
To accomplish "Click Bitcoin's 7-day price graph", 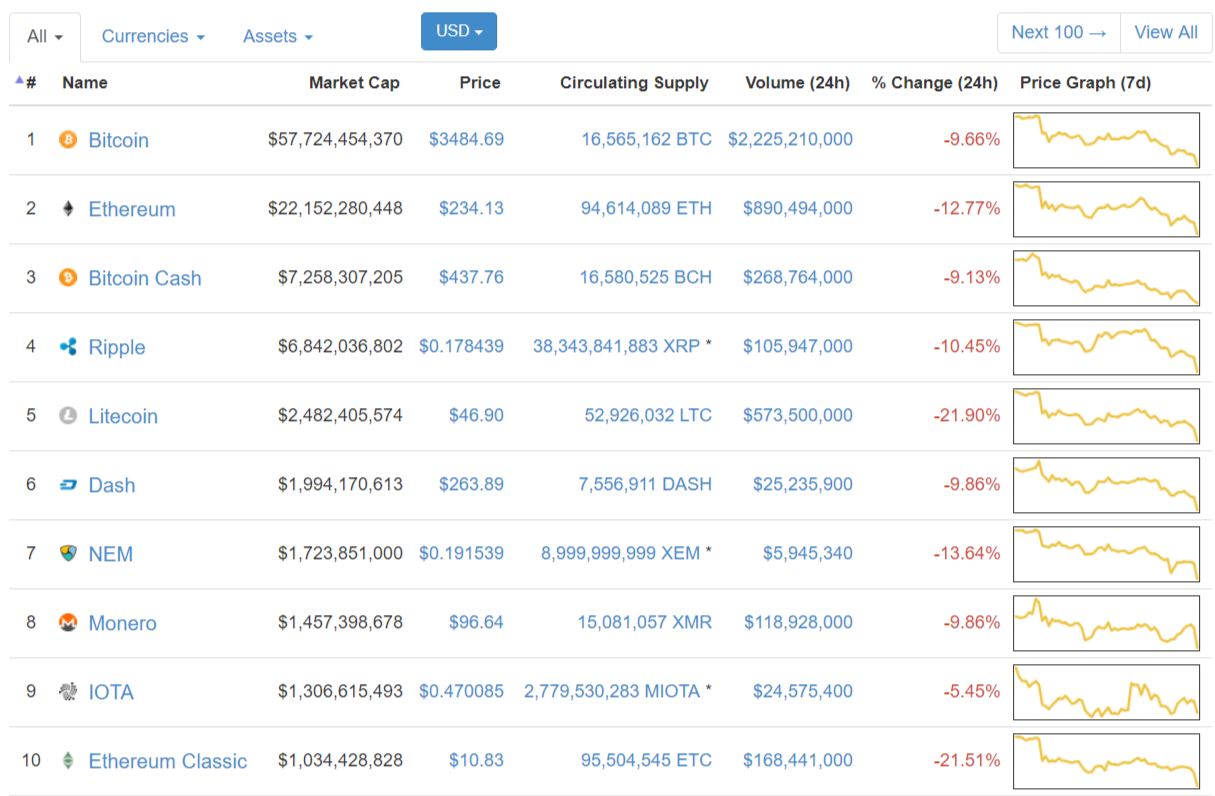I will 1106,140.
